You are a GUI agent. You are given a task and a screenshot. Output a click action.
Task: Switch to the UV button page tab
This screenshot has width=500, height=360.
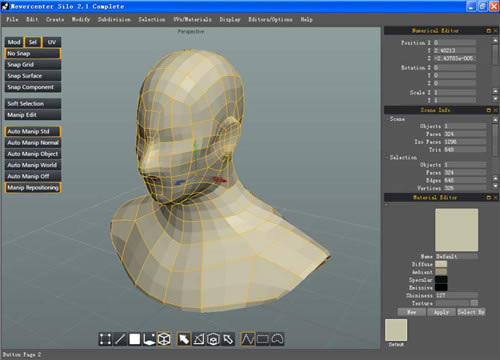point(52,42)
